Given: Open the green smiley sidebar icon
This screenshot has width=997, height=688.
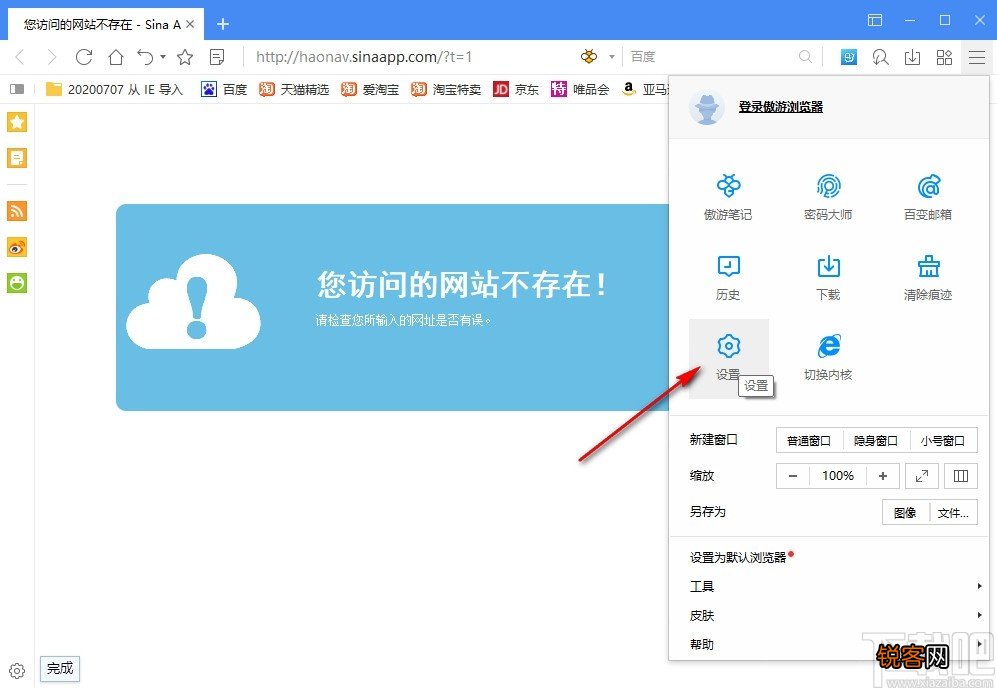Looking at the screenshot, I should (x=17, y=282).
